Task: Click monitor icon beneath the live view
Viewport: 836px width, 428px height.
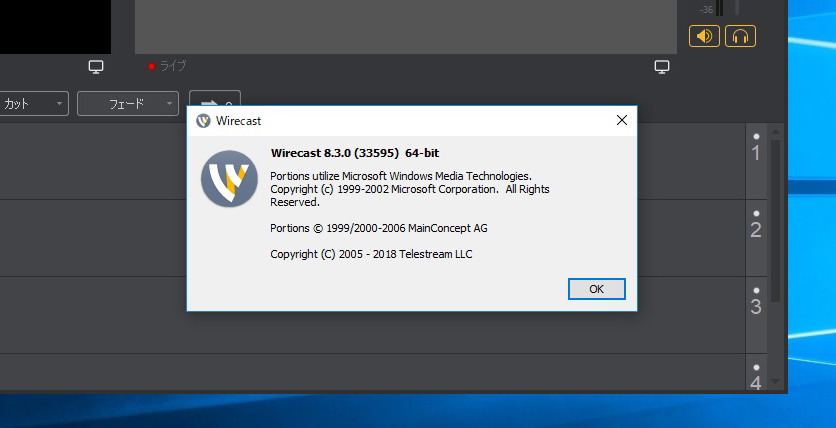Action: point(662,67)
